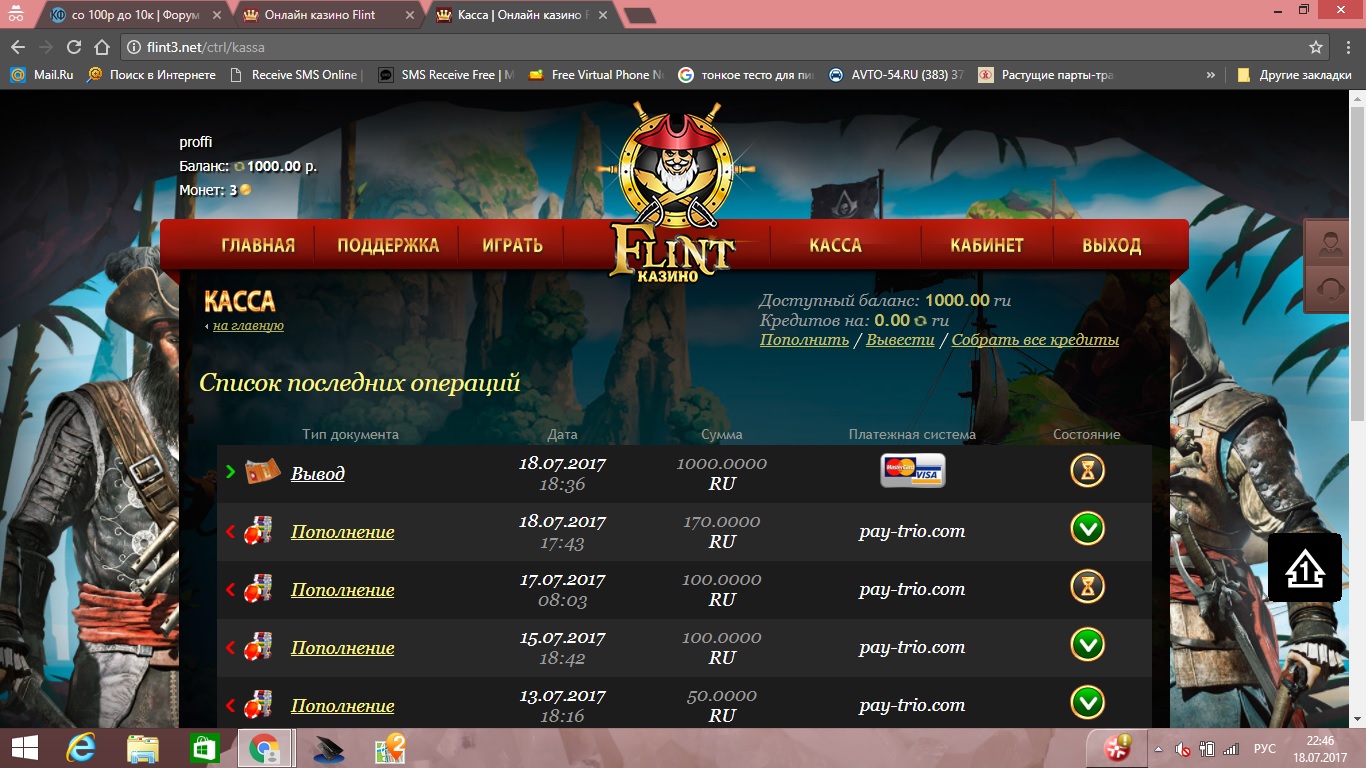The image size is (1366, 768).
Task: Open ПОДДЕРЖКА in the site menu
Action: tap(388, 246)
